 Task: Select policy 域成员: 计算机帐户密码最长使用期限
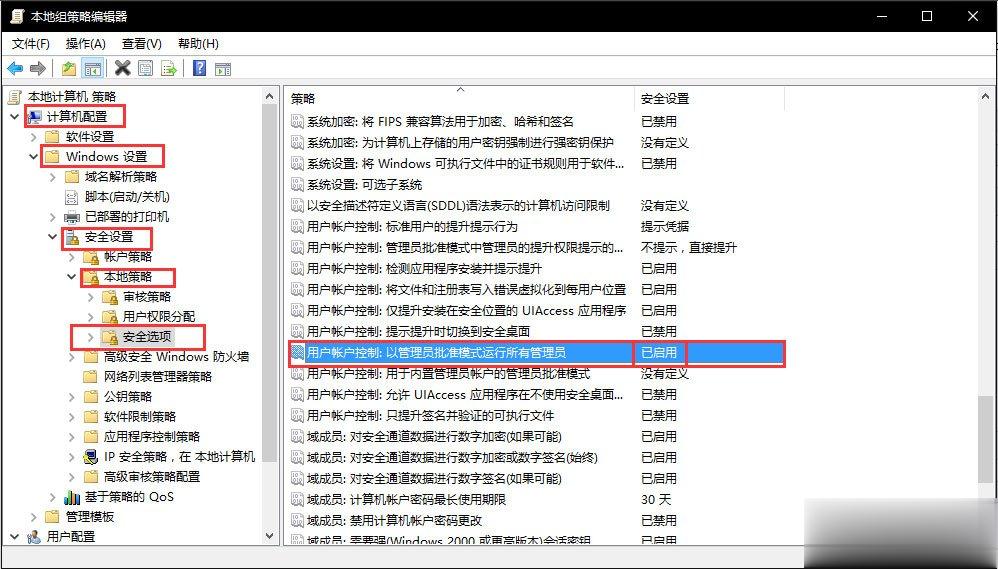[x=406, y=500]
